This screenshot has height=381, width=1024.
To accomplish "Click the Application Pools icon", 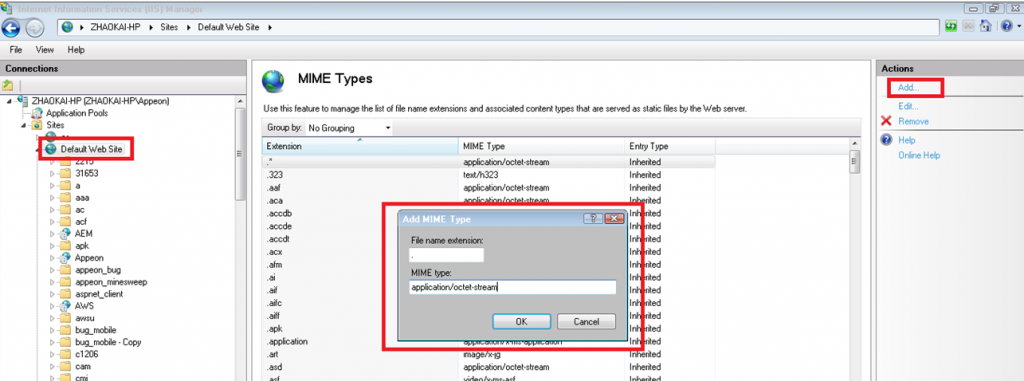I will click(x=37, y=113).
